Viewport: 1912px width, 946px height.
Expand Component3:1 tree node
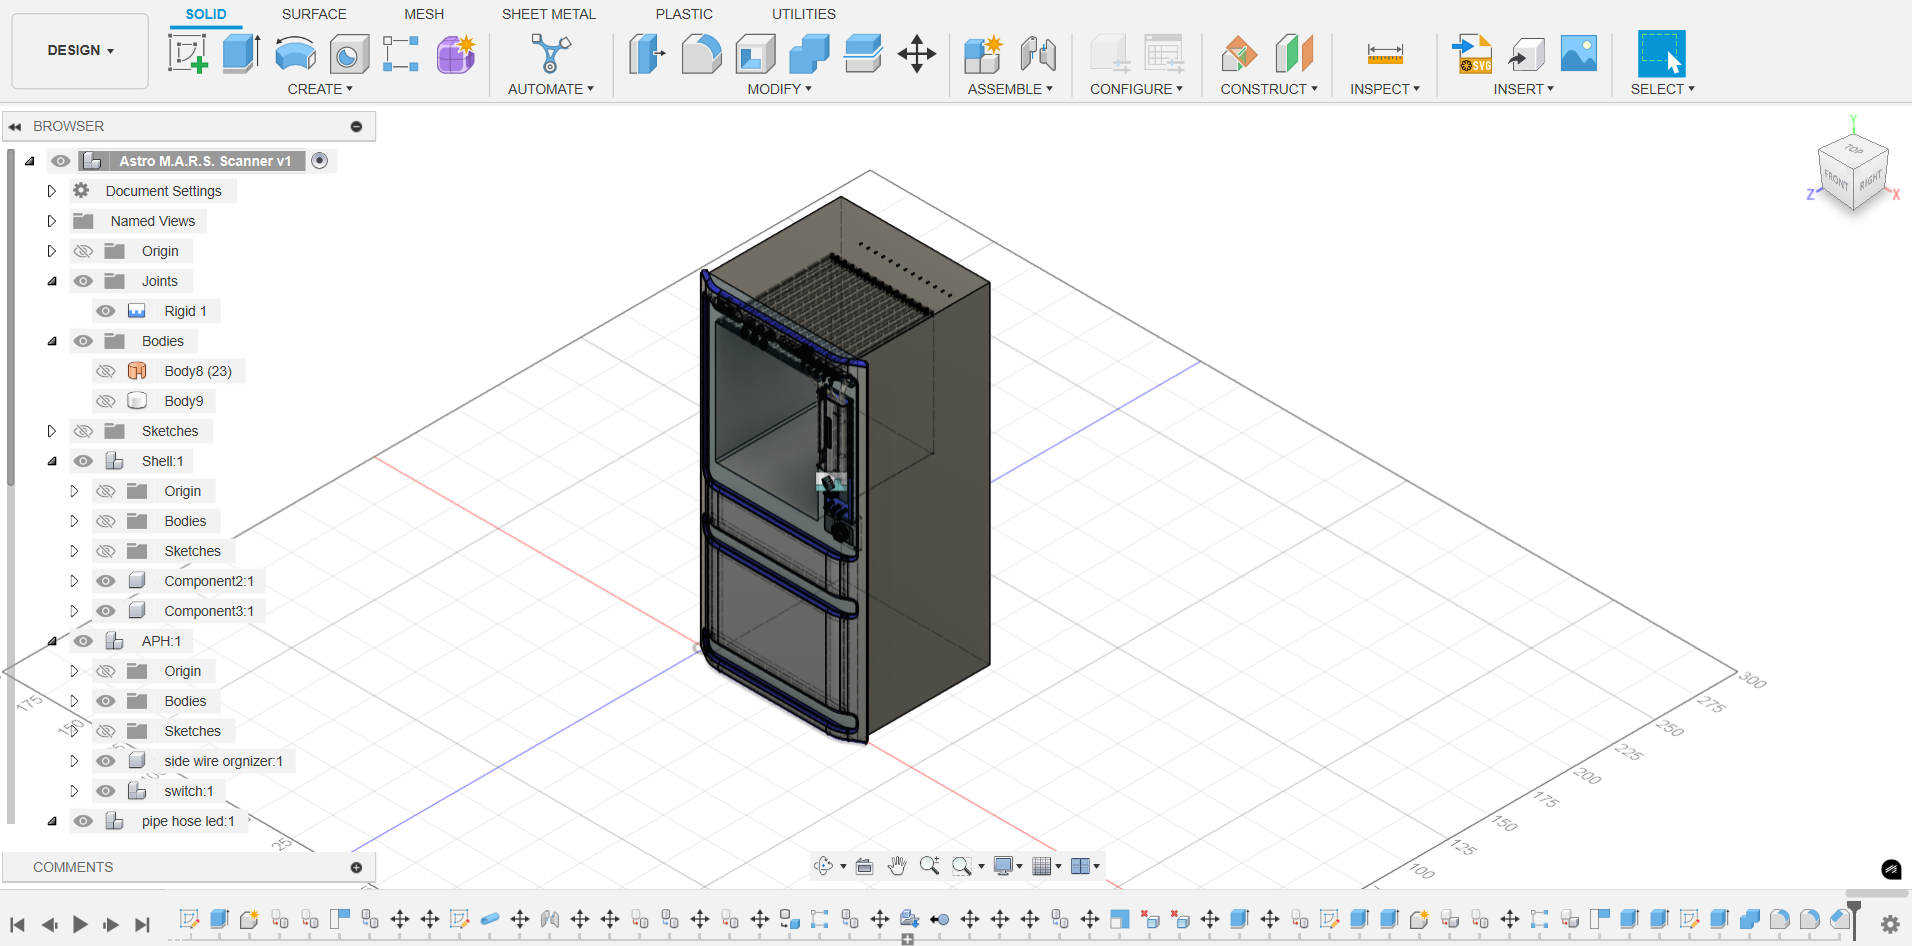(x=74, y=611)
